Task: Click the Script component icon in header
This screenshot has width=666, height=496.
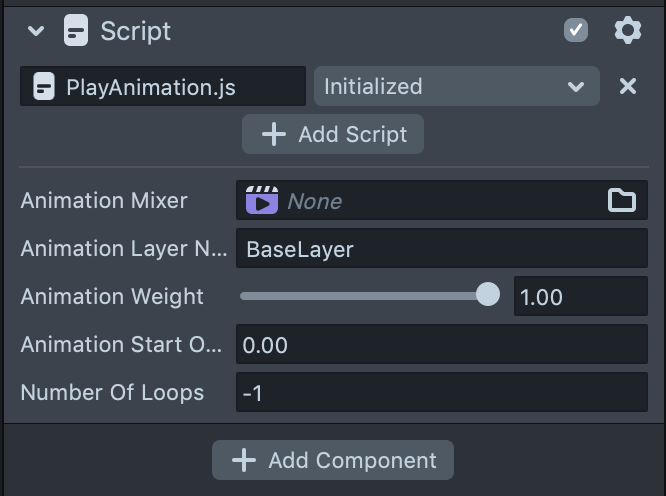Action: click(75, 31)
